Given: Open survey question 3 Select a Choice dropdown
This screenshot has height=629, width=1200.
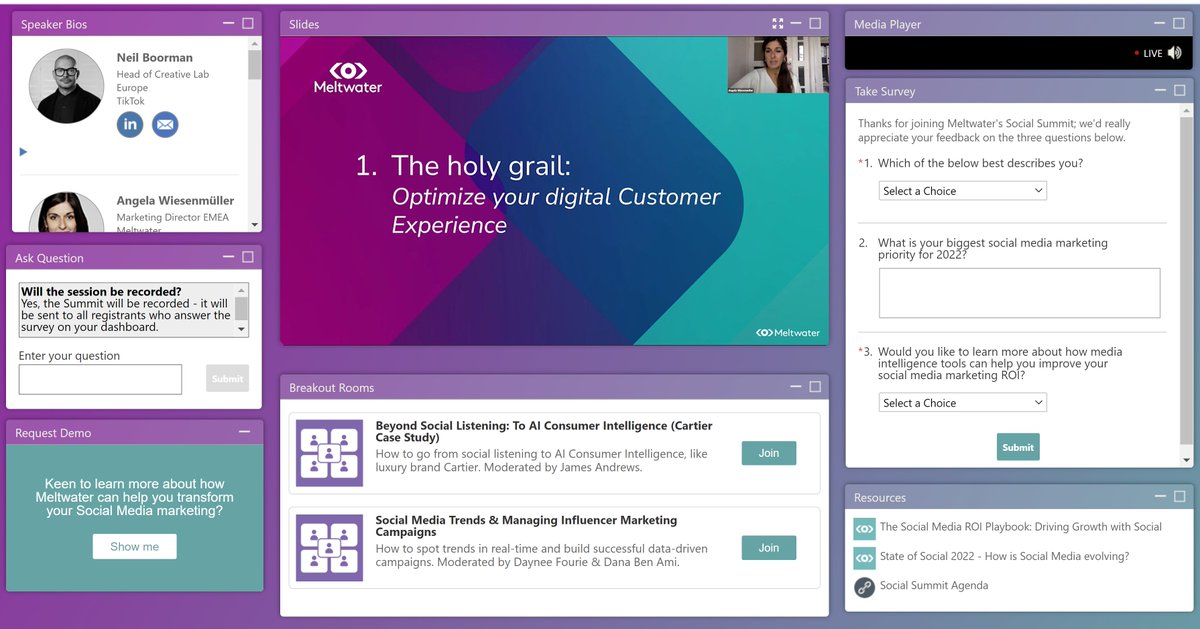Looking at the screenshot, I should coord(962,402).
